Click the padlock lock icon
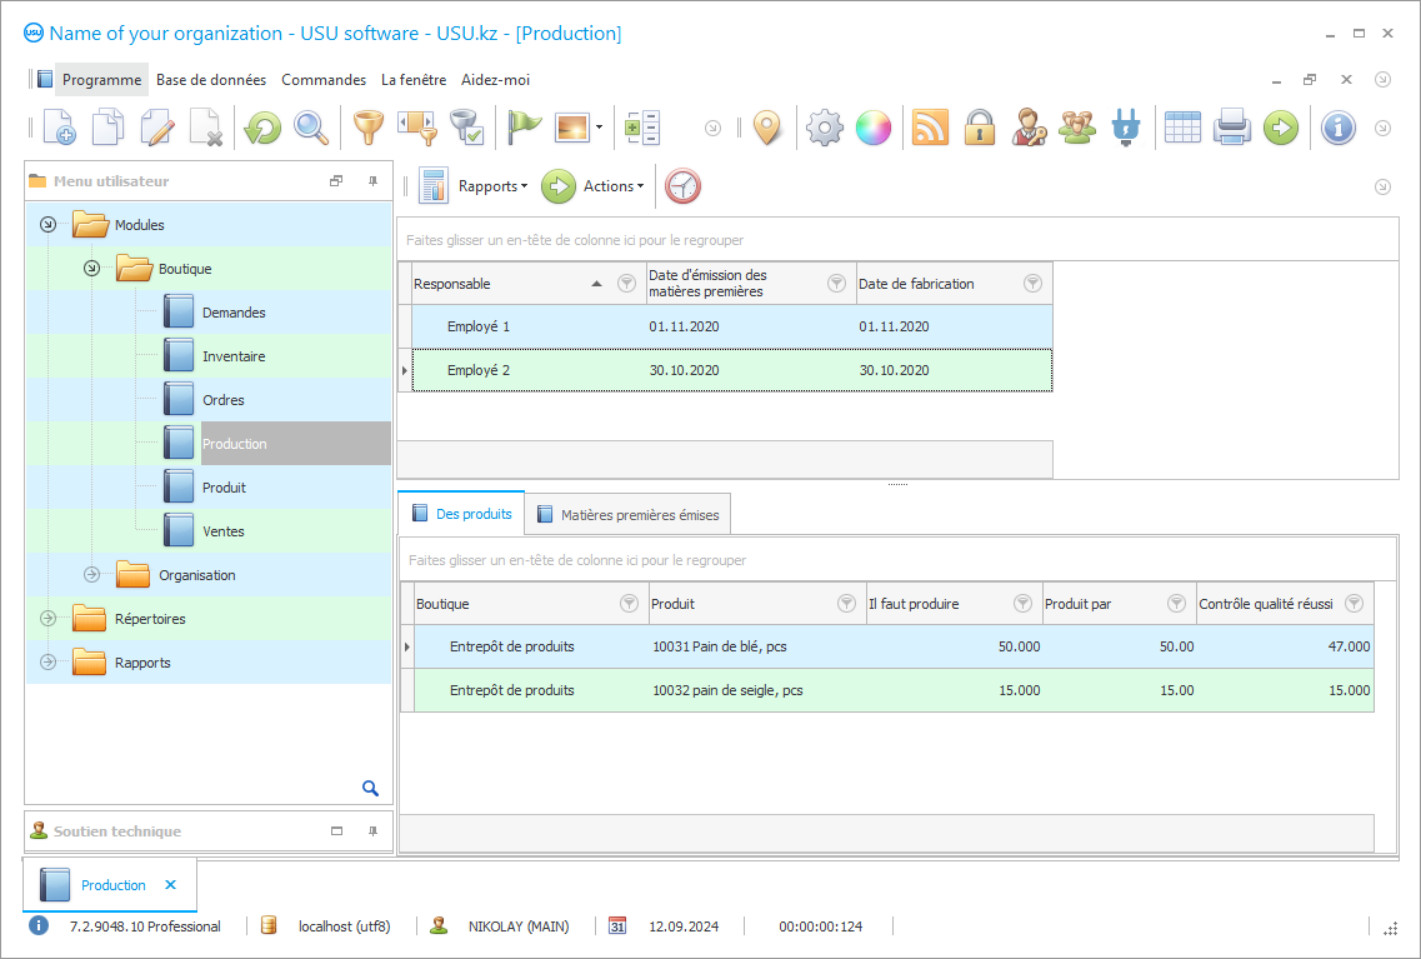 click(x=979, y=127)
